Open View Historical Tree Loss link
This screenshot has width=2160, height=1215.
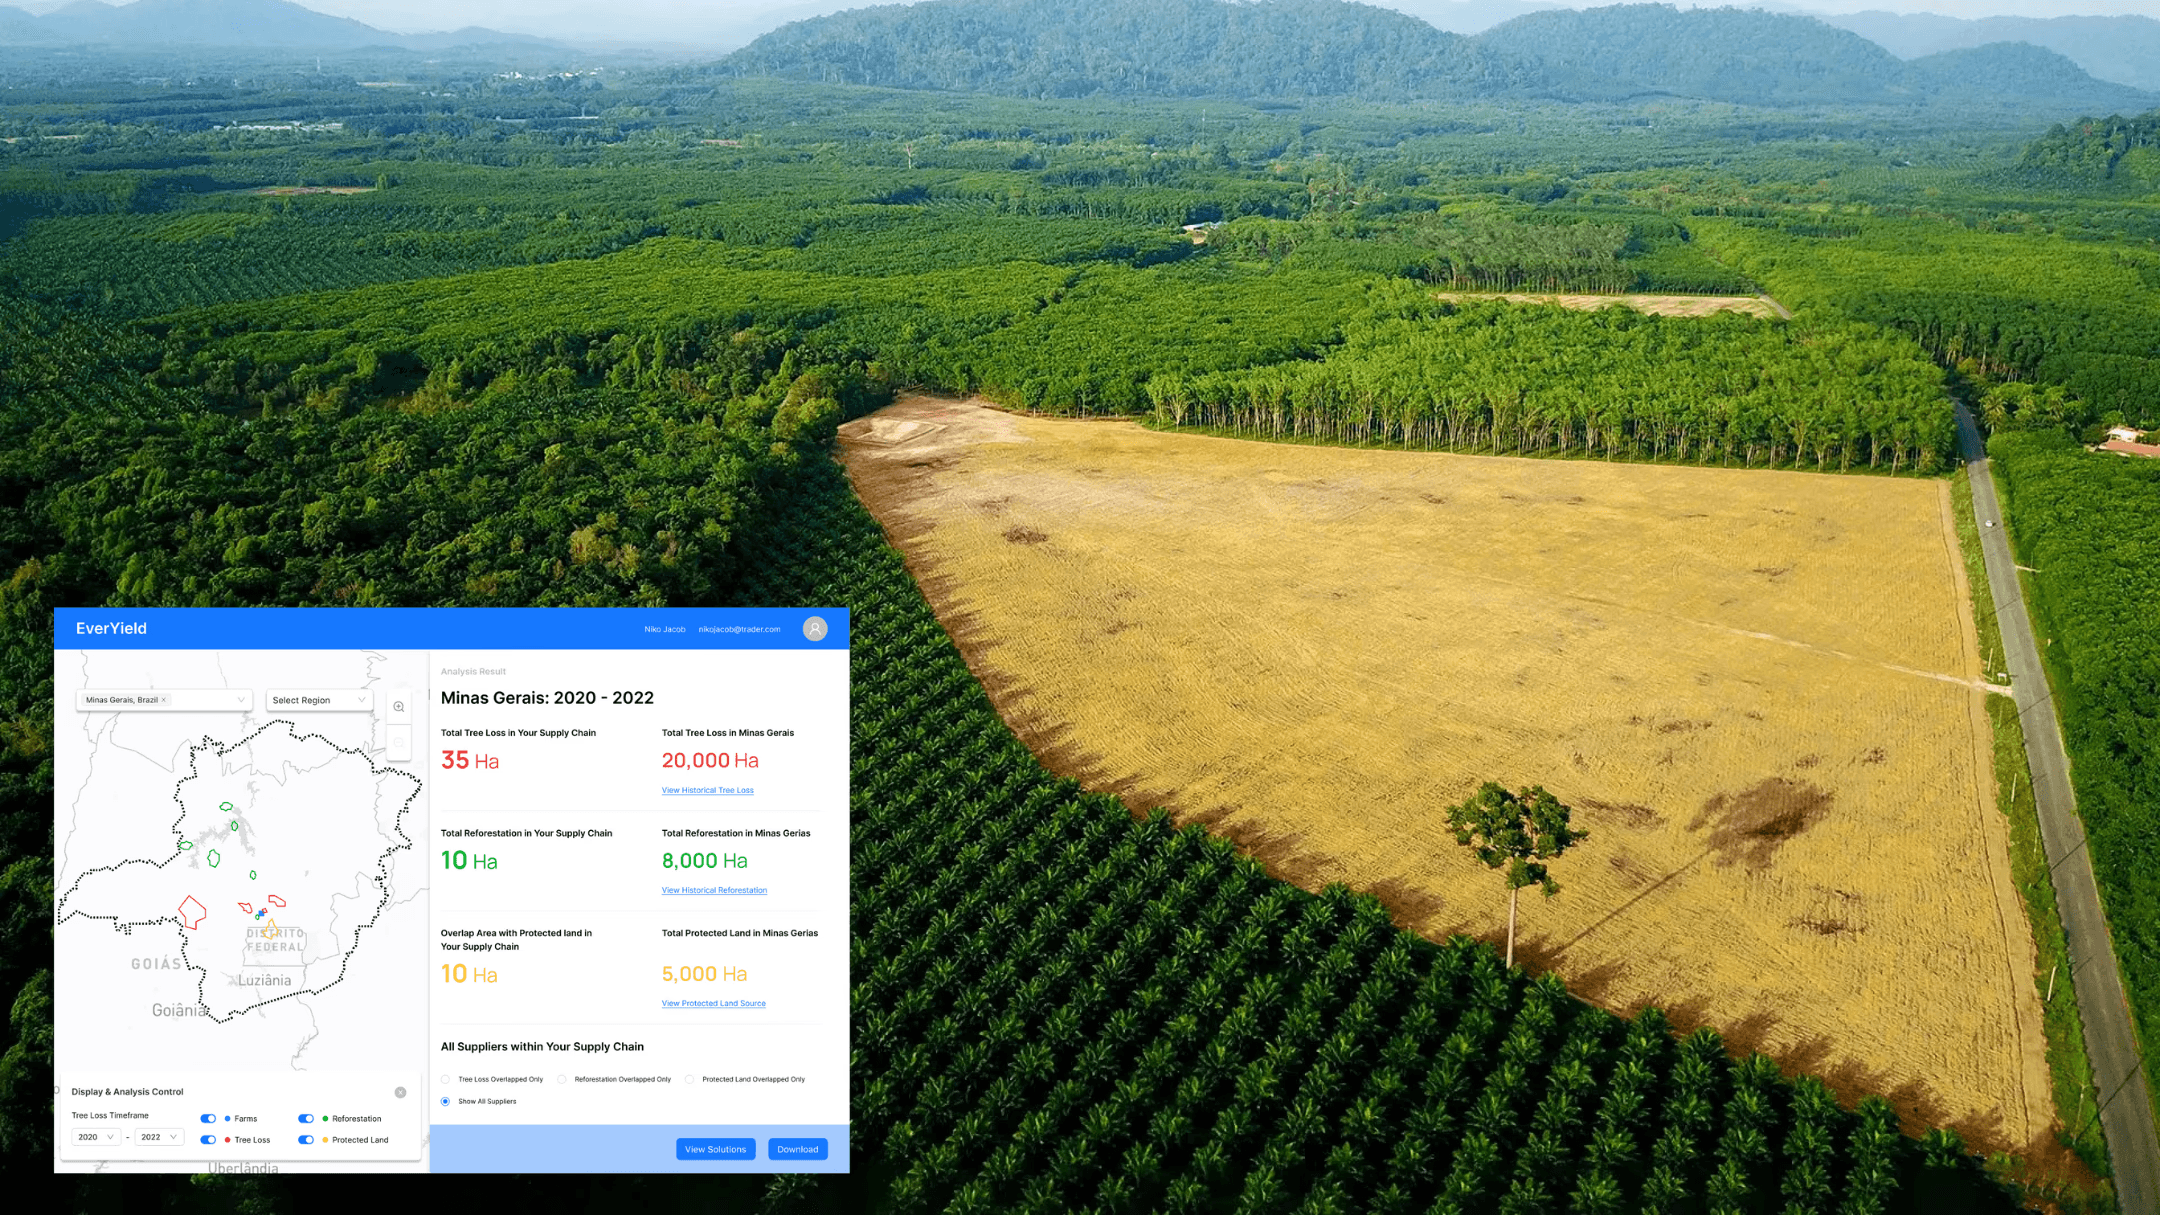point(707,790)
